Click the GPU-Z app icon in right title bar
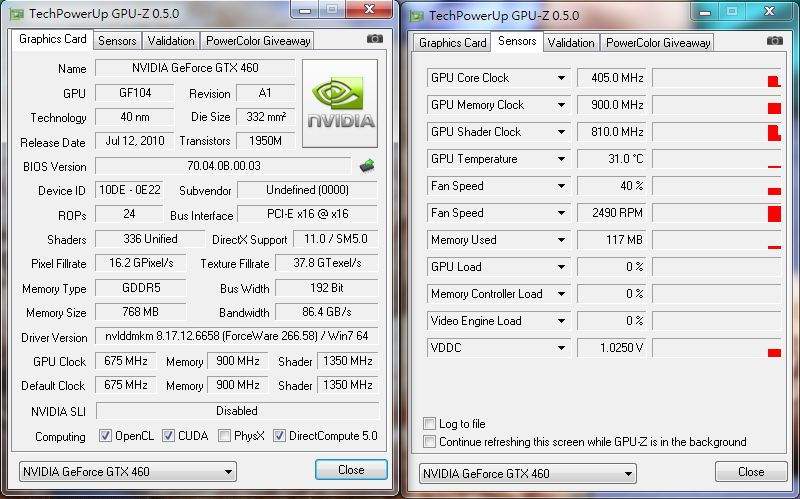 pyautogui.click(x=416, y=16)
